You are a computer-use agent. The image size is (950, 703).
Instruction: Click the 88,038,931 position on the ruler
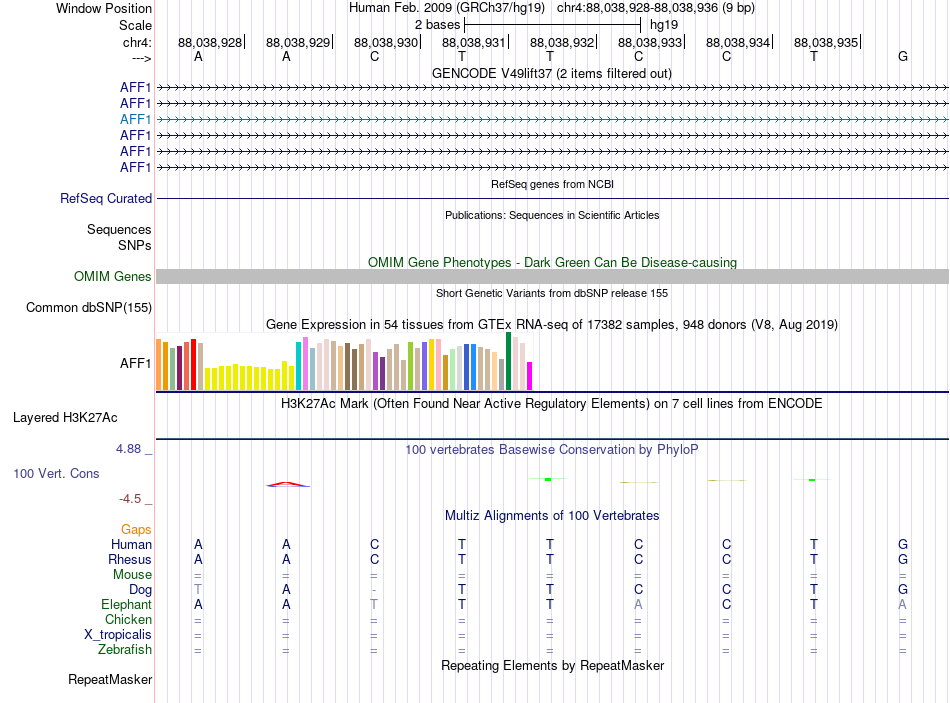473,42
